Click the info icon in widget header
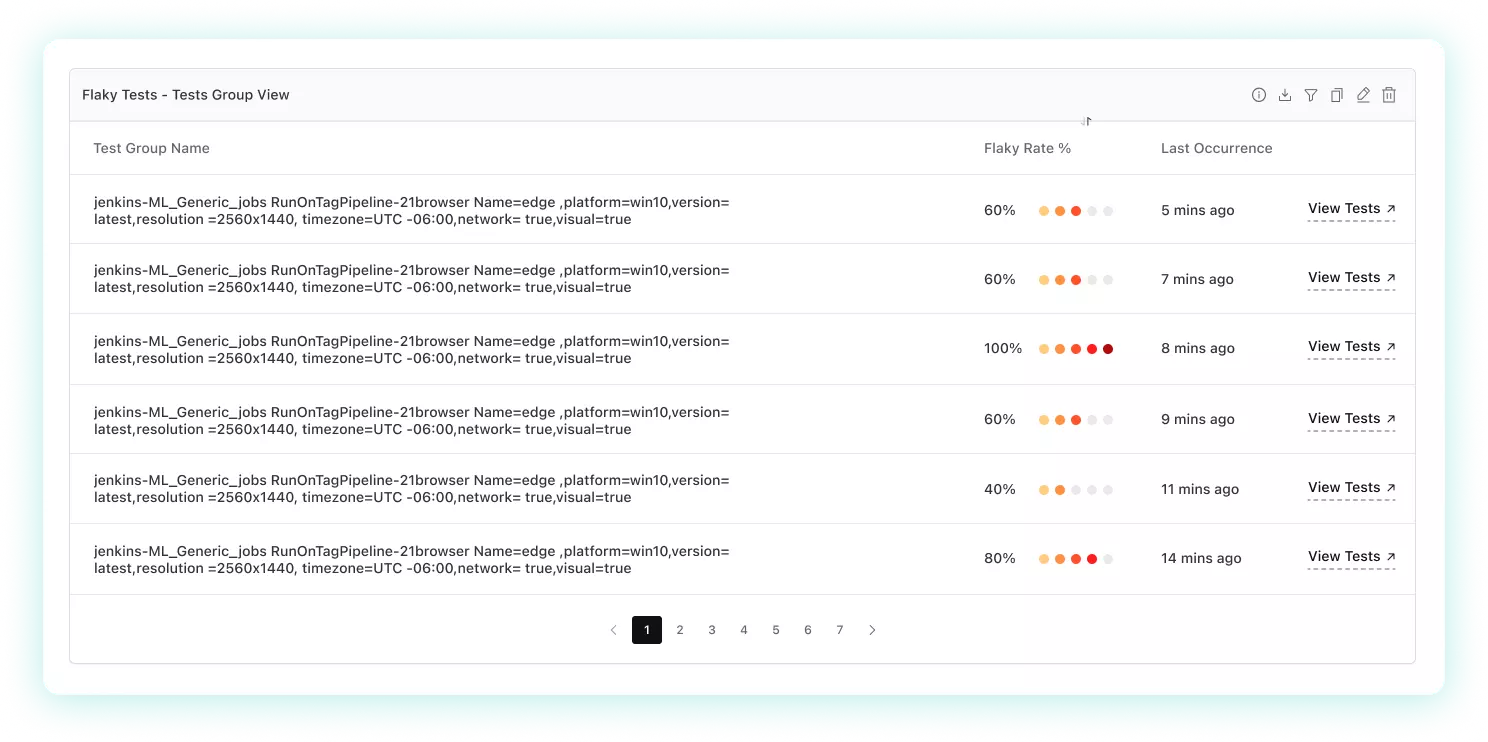Screen dimensions: 1488x742 point(1258,95)
